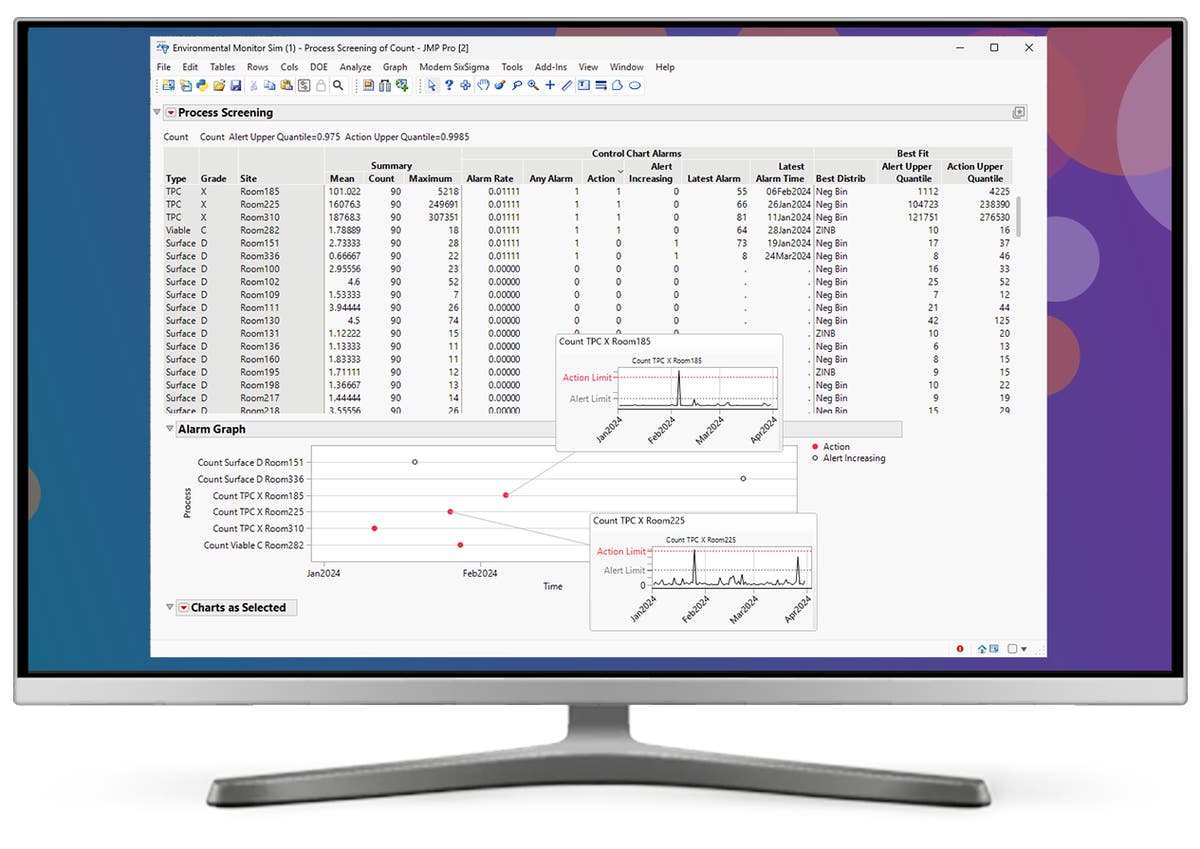The width and height of the screenshot is (1200, 849).
Task: Collapse the Process Screening section
Action: 158,112
